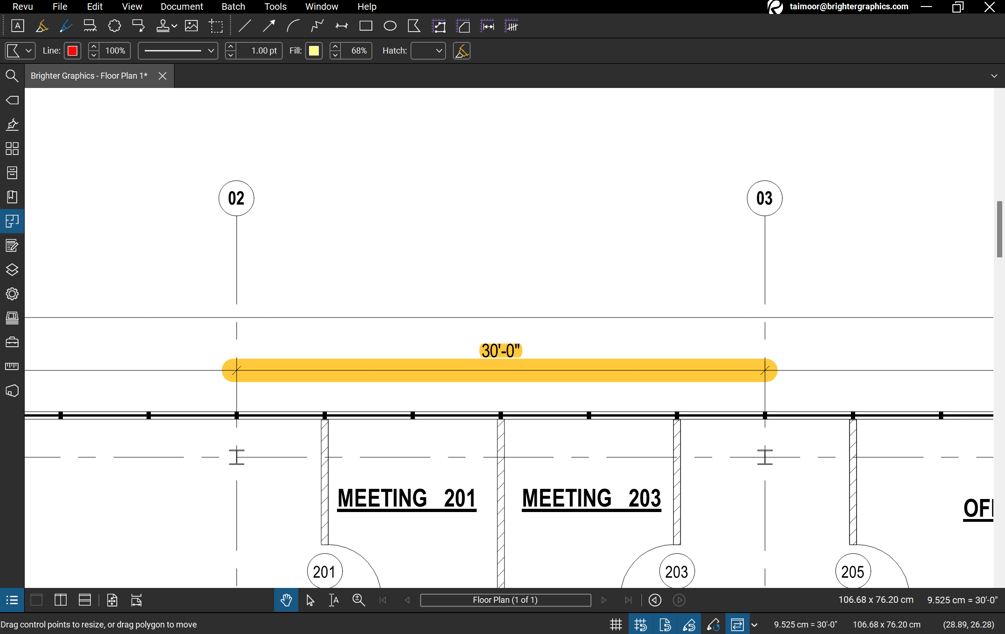
Task: Toggle the Pan tool
Action: tap(287, 600)
